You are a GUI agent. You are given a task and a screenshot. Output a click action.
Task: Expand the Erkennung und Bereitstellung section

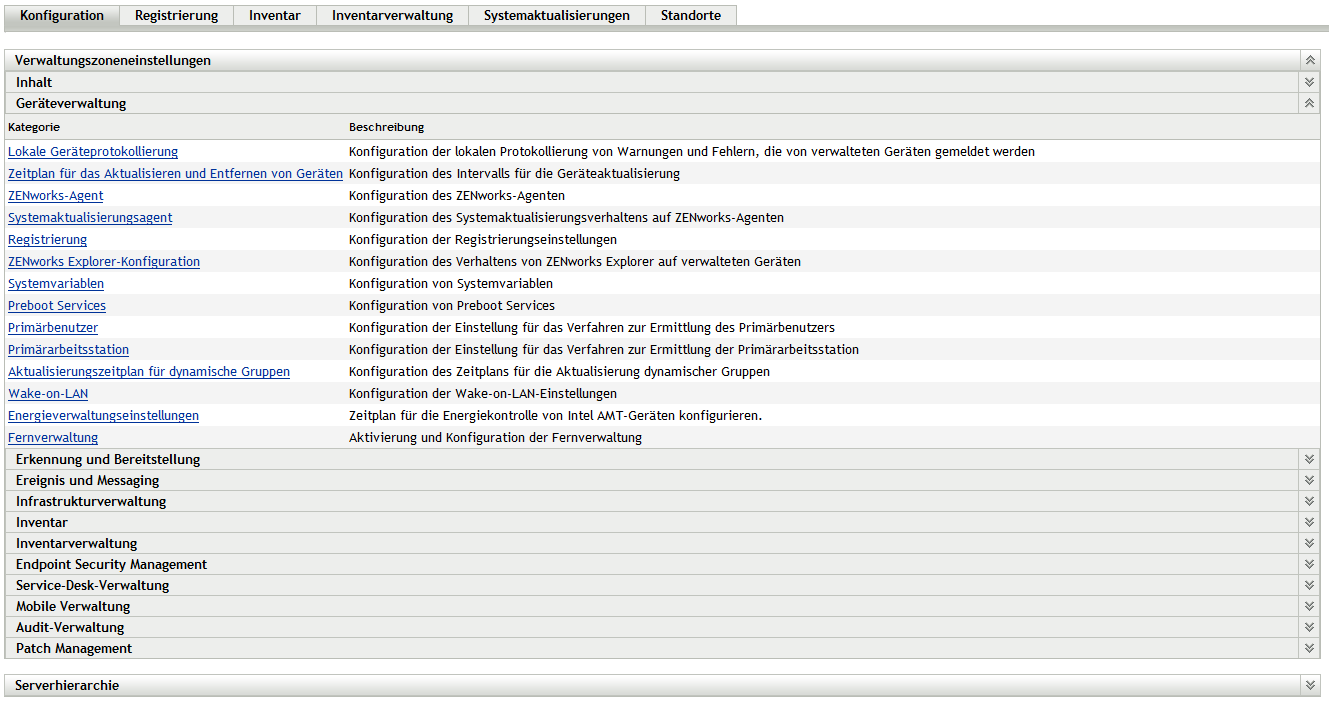1309,459
